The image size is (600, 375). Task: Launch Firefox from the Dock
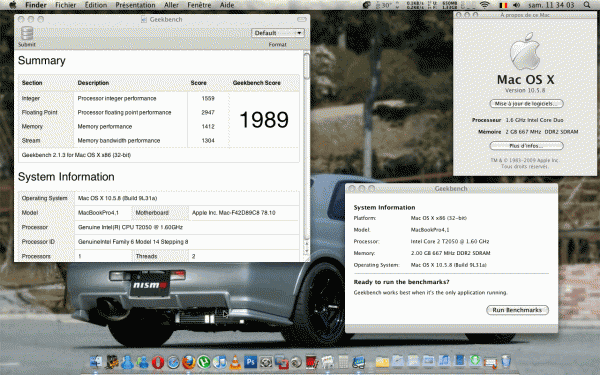click(x=189, y=362)
